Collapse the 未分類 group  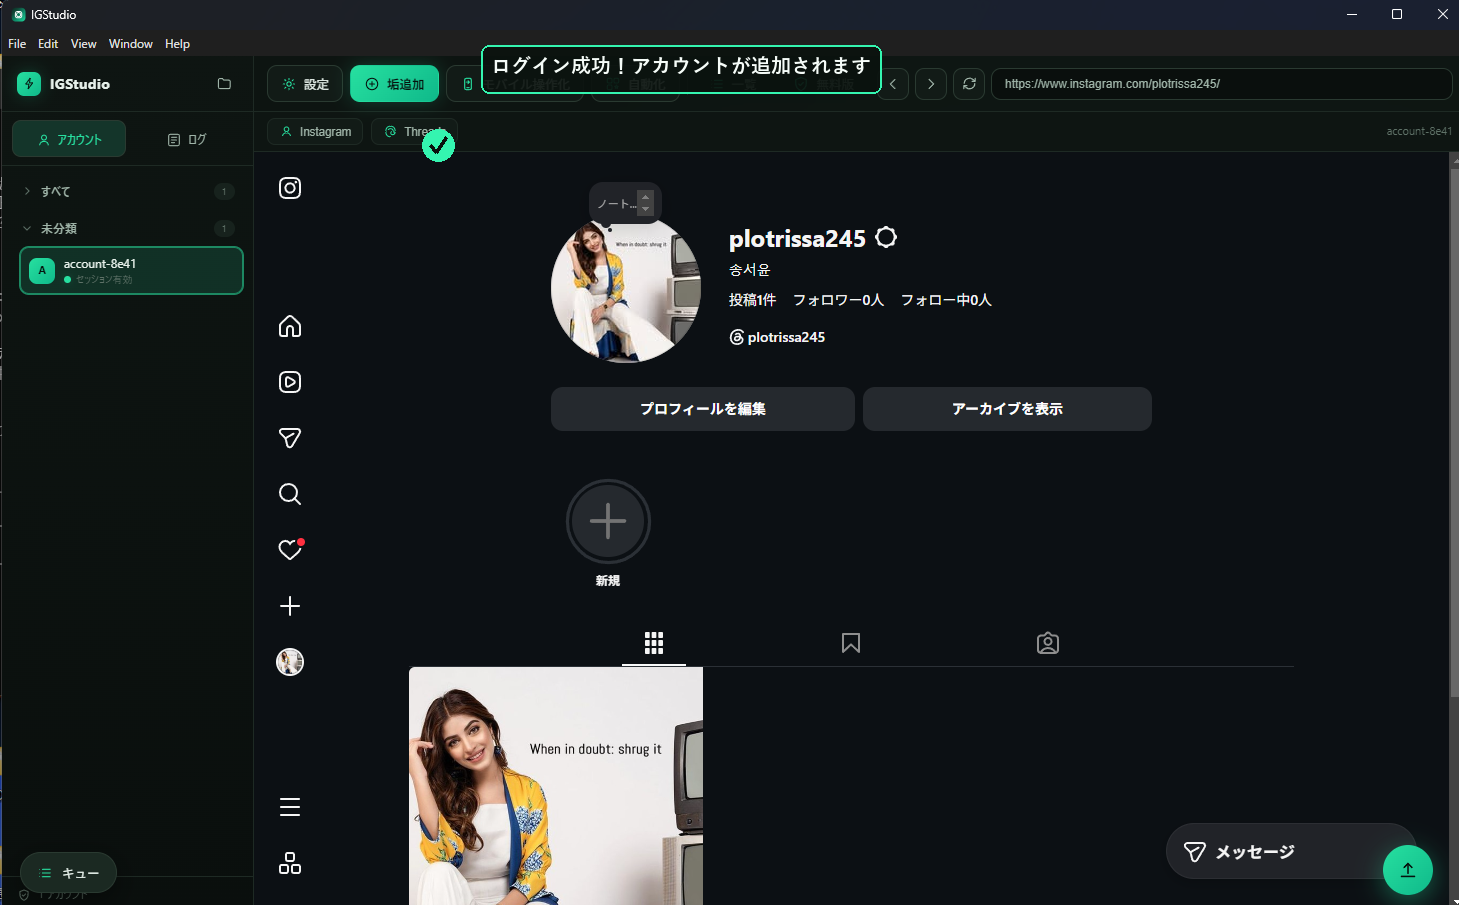tap(128, 228)
